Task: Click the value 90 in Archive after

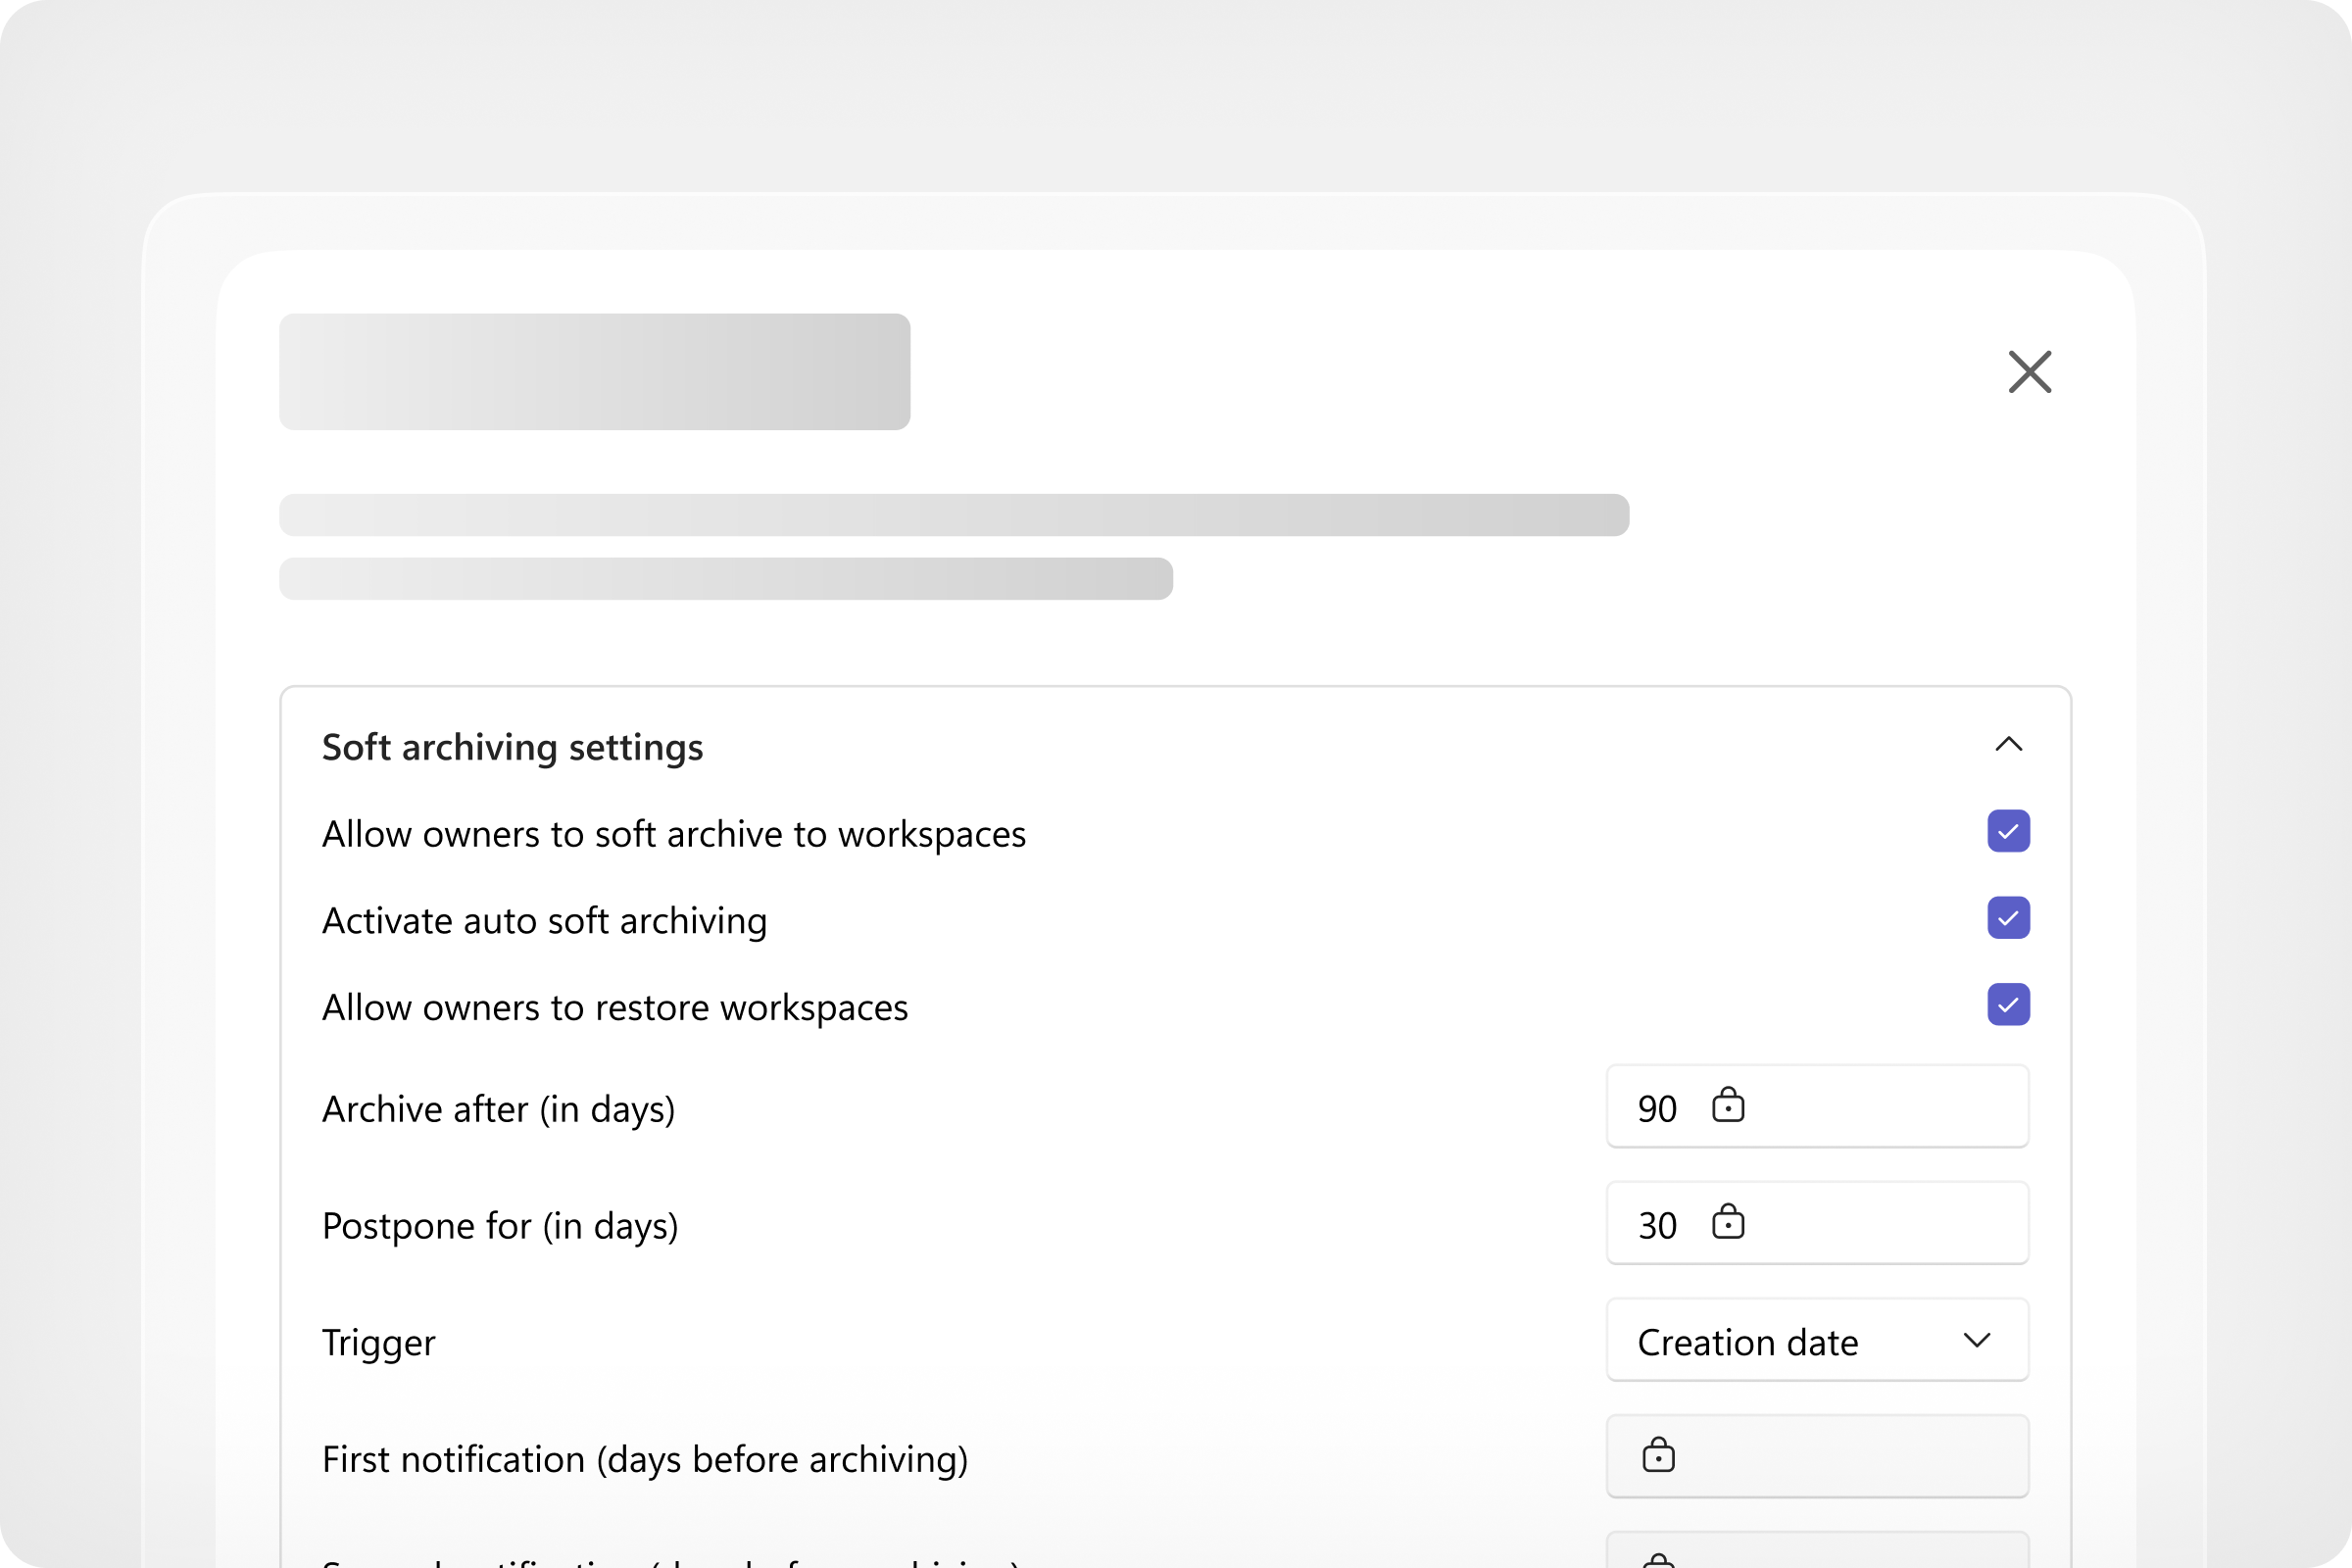Action: coord(1657,1108)
